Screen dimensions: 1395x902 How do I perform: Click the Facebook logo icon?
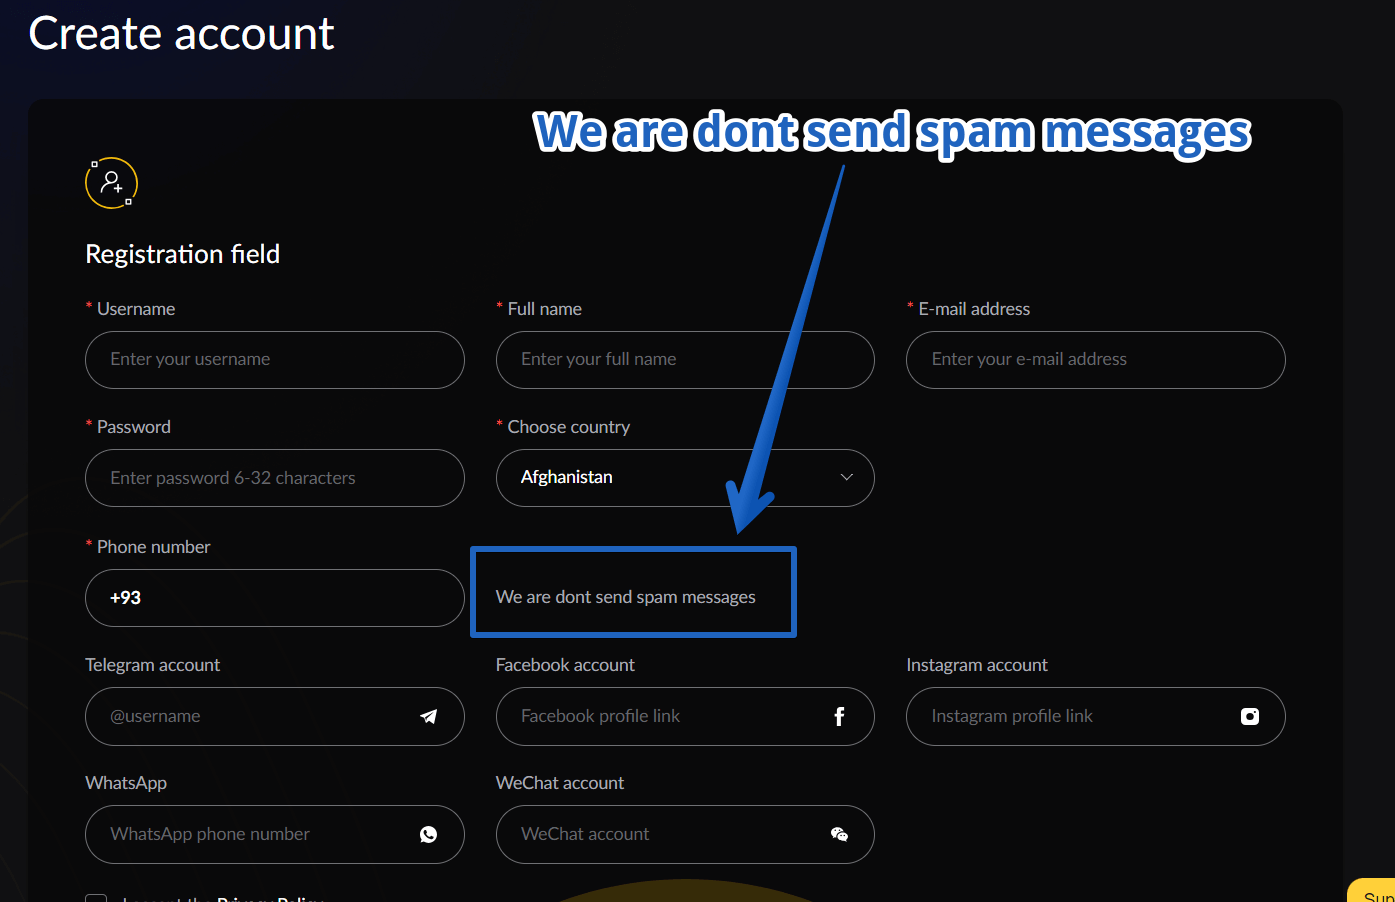coord(839,716)
